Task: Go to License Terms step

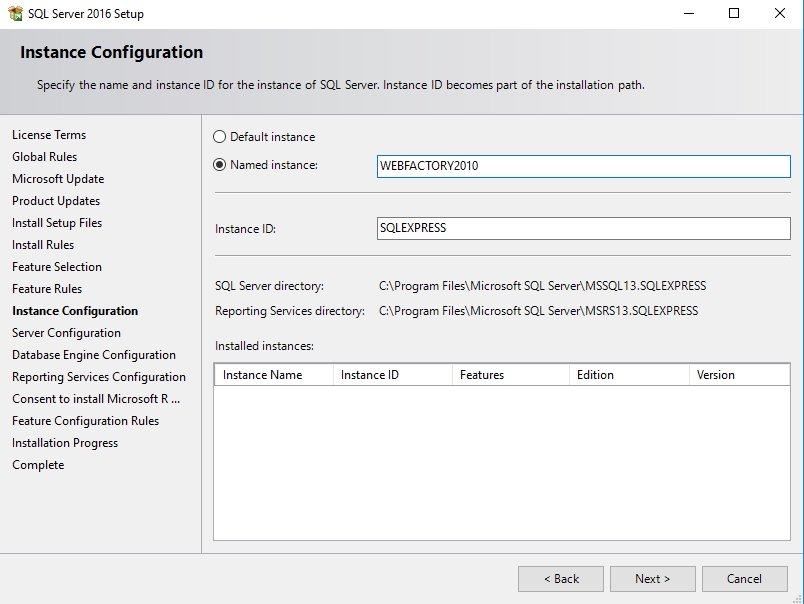Action: (x=49, y=135)
